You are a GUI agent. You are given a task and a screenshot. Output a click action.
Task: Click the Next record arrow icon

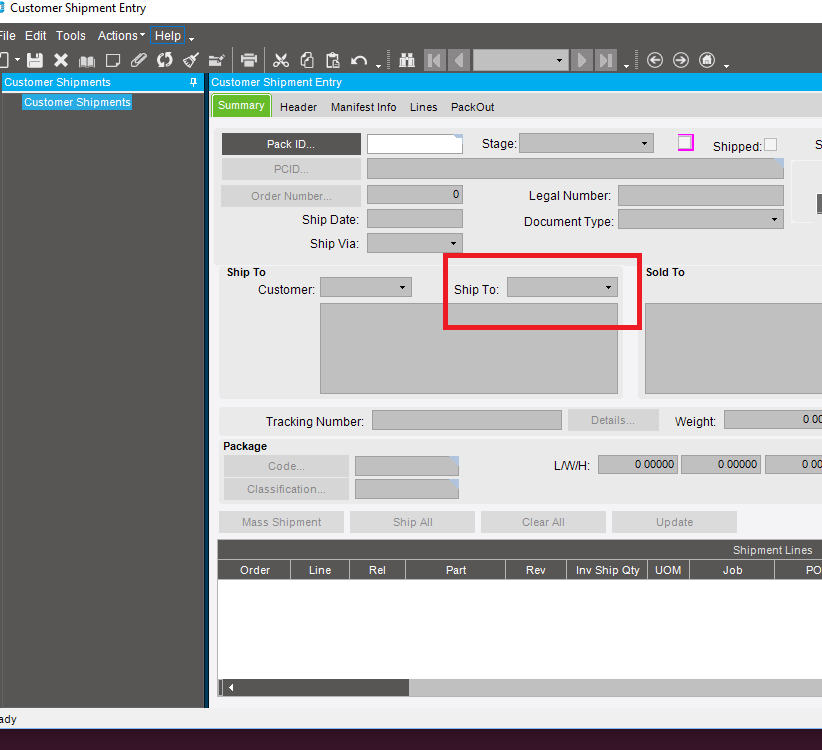tap(581, 60)
